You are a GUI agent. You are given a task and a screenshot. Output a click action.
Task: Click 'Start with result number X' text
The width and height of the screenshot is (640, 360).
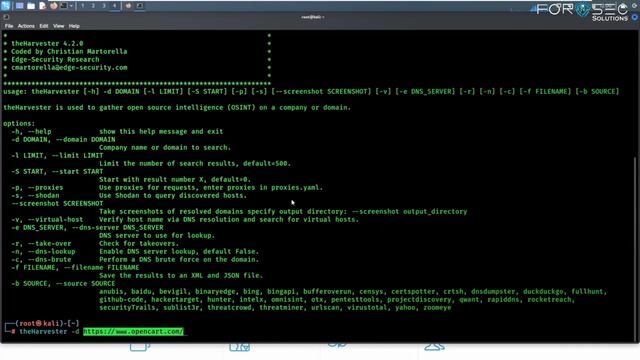point(175,179)
